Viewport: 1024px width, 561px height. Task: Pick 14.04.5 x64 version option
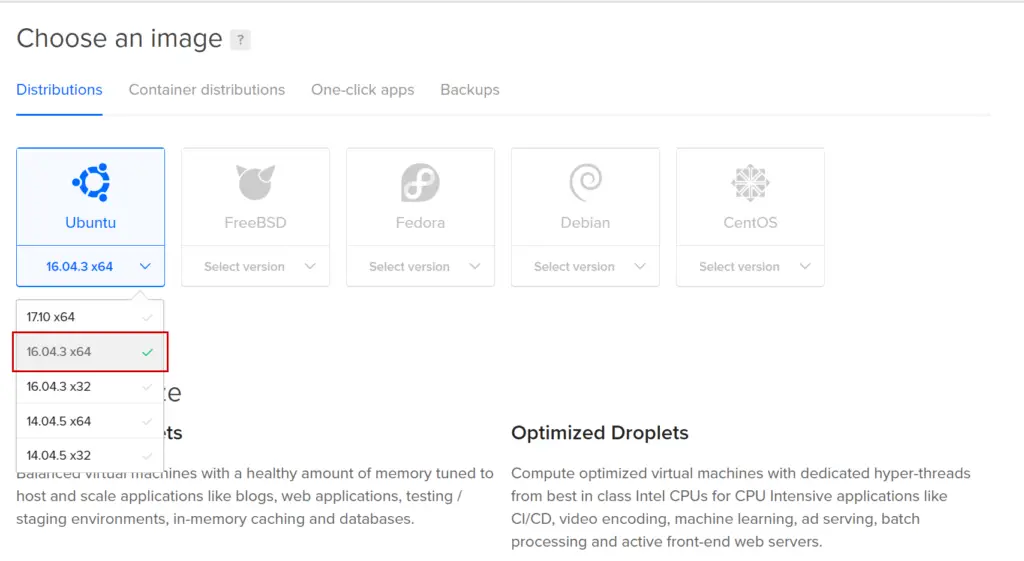[x=90, y=421]
